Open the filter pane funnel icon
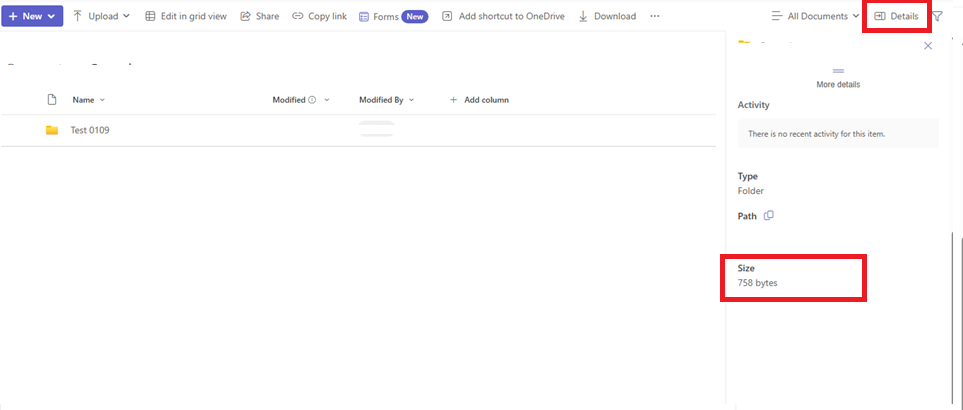Viewport: 963px width, 410px height. tap(937, 16)
